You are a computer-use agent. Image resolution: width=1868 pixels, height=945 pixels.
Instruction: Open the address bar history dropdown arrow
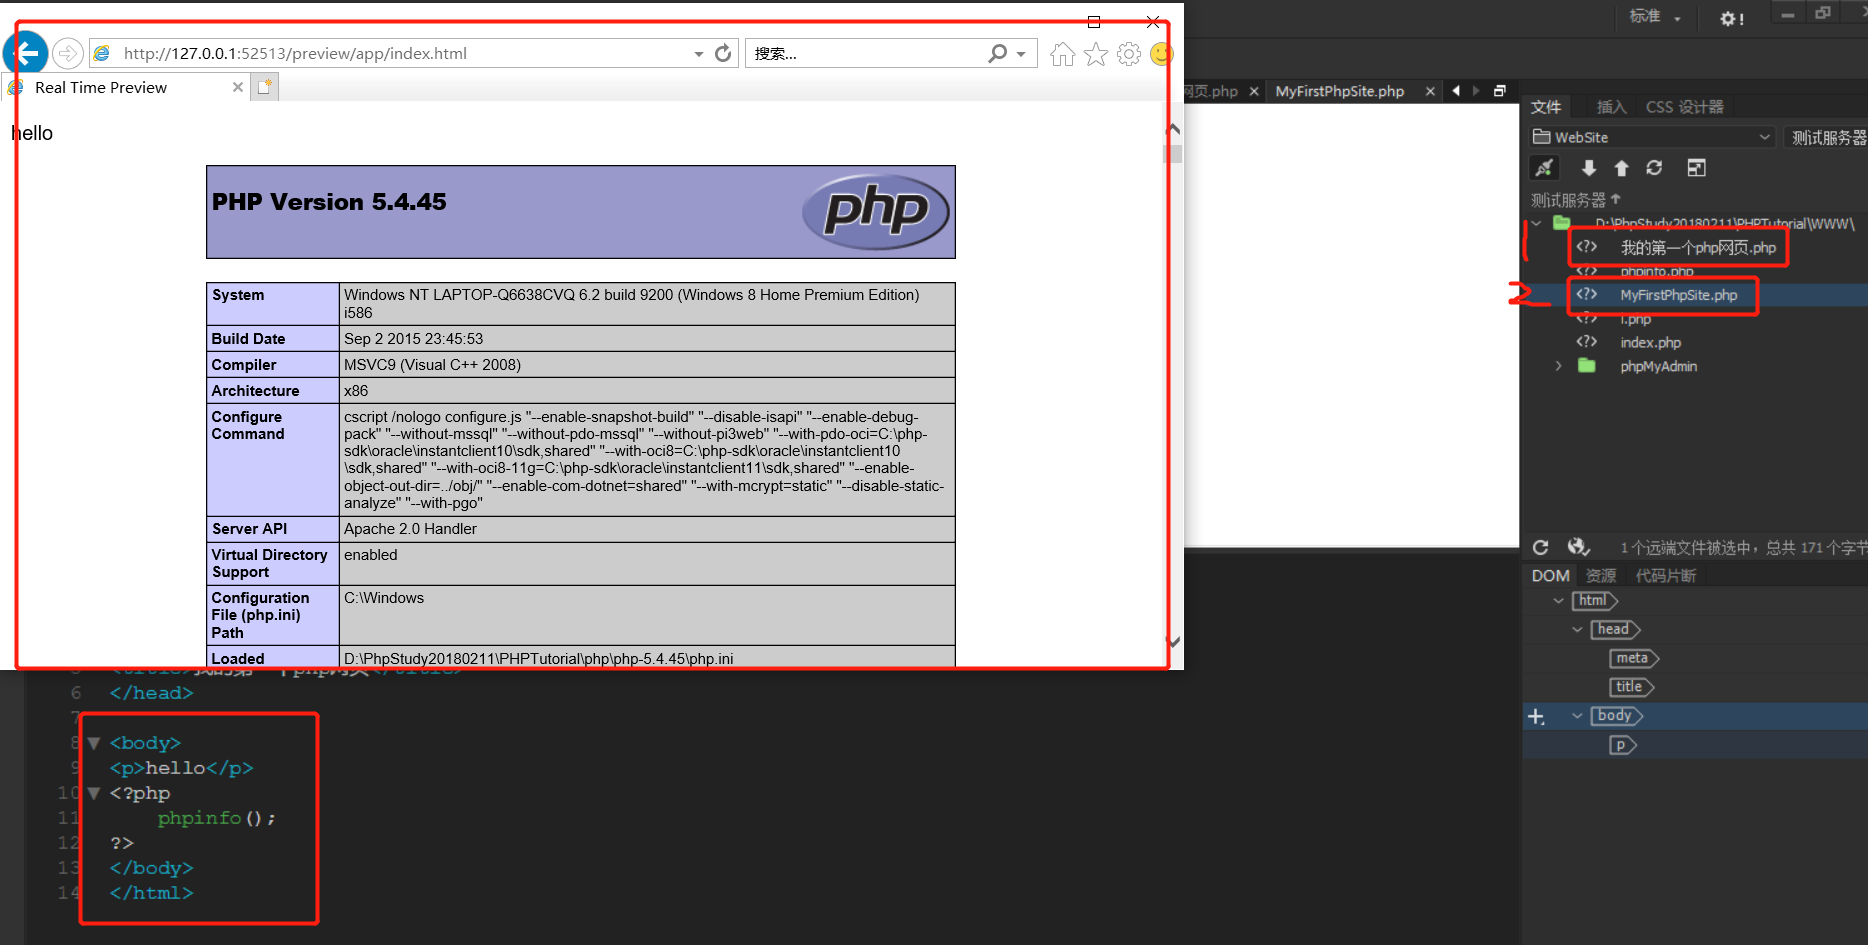point(699,54)
